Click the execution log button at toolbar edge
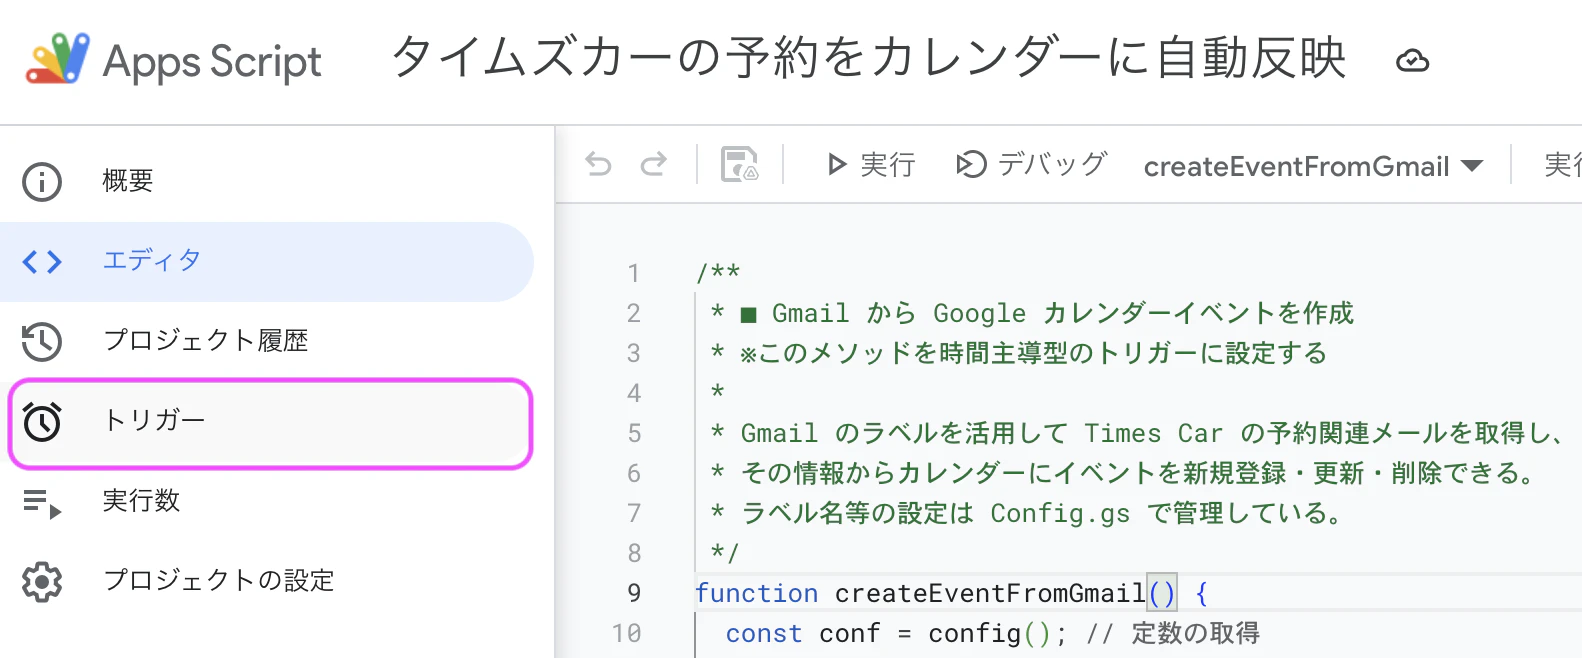The width and height of the screenshot is (1582, 658). pyautogui.click(x=1562, y=164)
